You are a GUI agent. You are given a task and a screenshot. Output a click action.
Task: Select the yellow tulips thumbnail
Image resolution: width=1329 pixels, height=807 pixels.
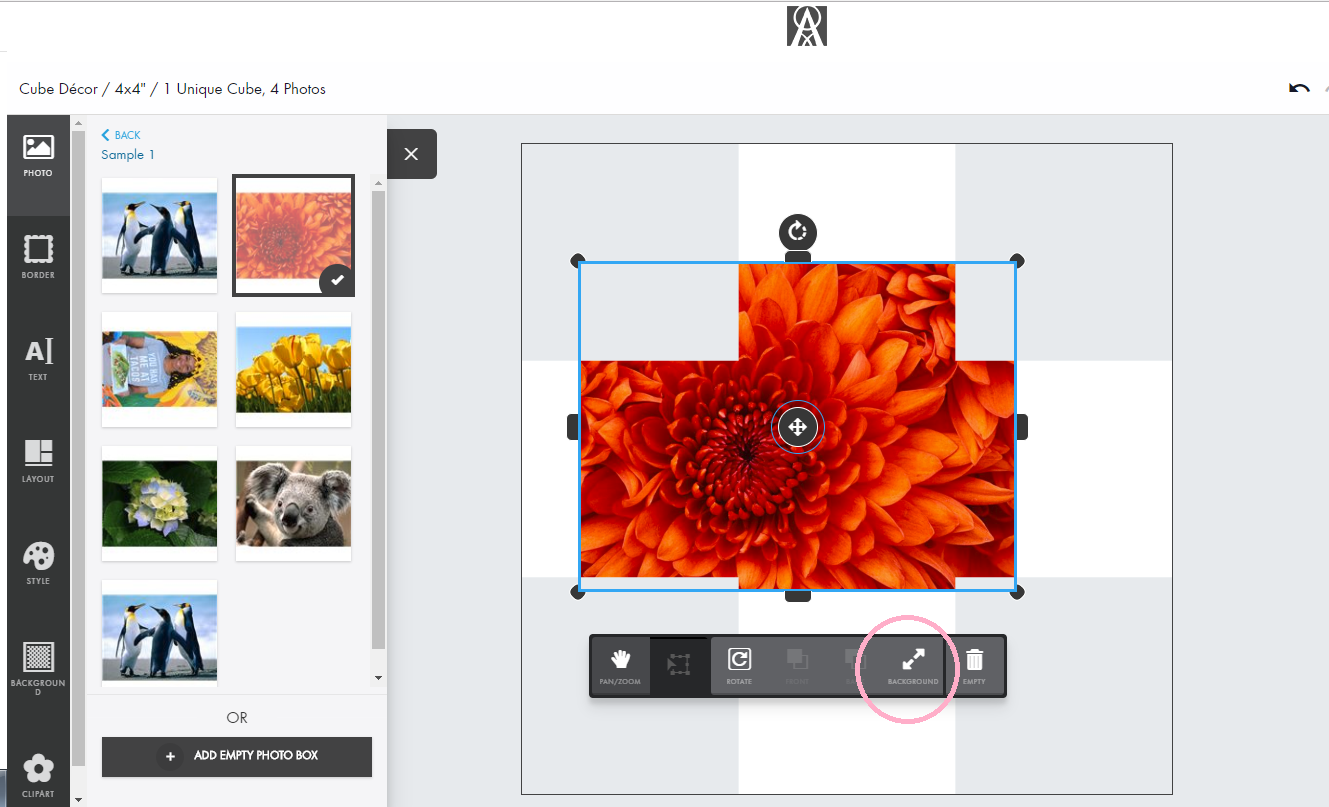coord(293,369)
